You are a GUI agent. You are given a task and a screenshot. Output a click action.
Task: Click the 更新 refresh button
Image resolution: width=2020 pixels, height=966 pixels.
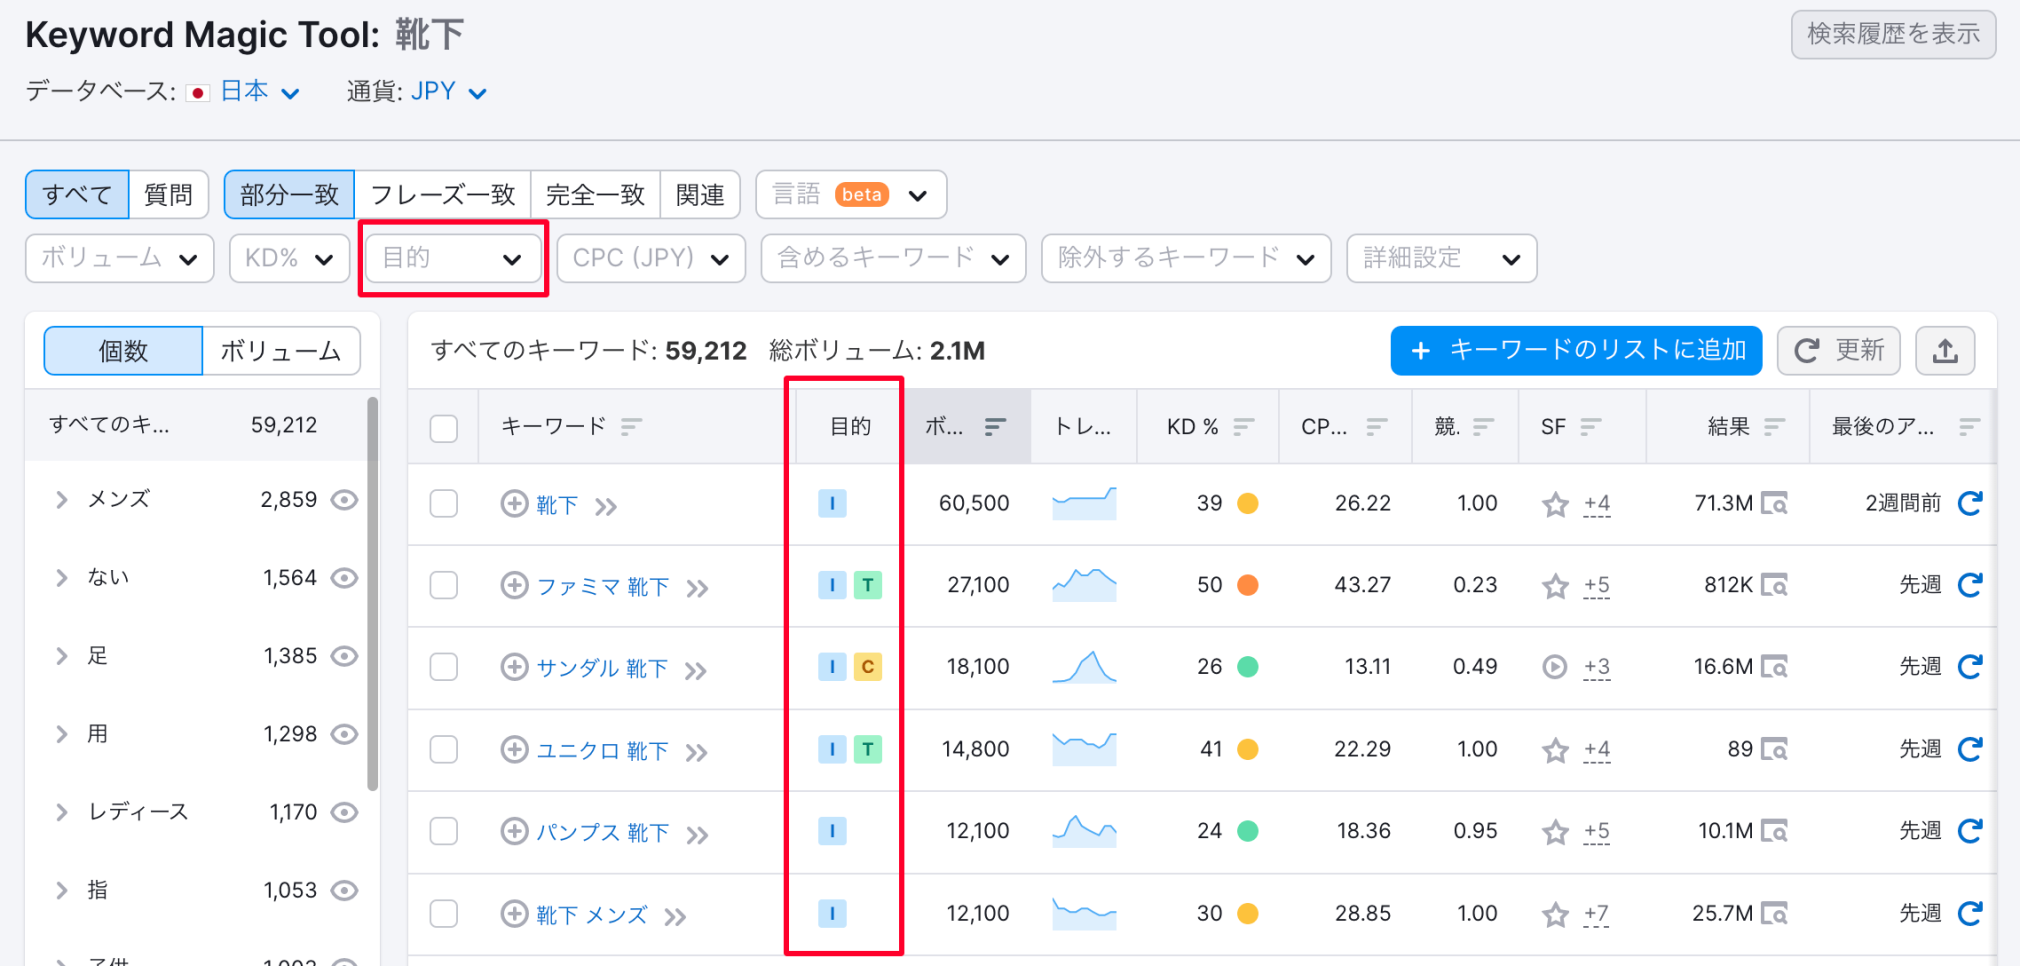pos(1838,351)
